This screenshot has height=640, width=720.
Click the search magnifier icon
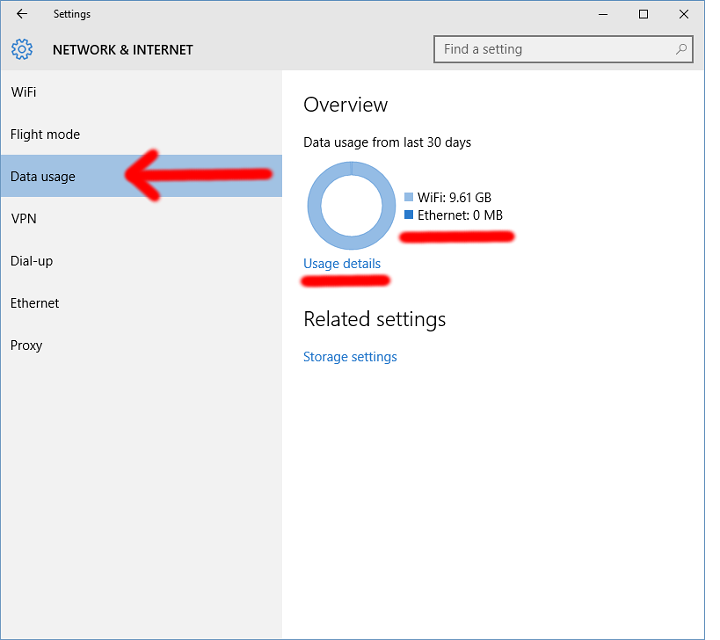click(681, 49)
